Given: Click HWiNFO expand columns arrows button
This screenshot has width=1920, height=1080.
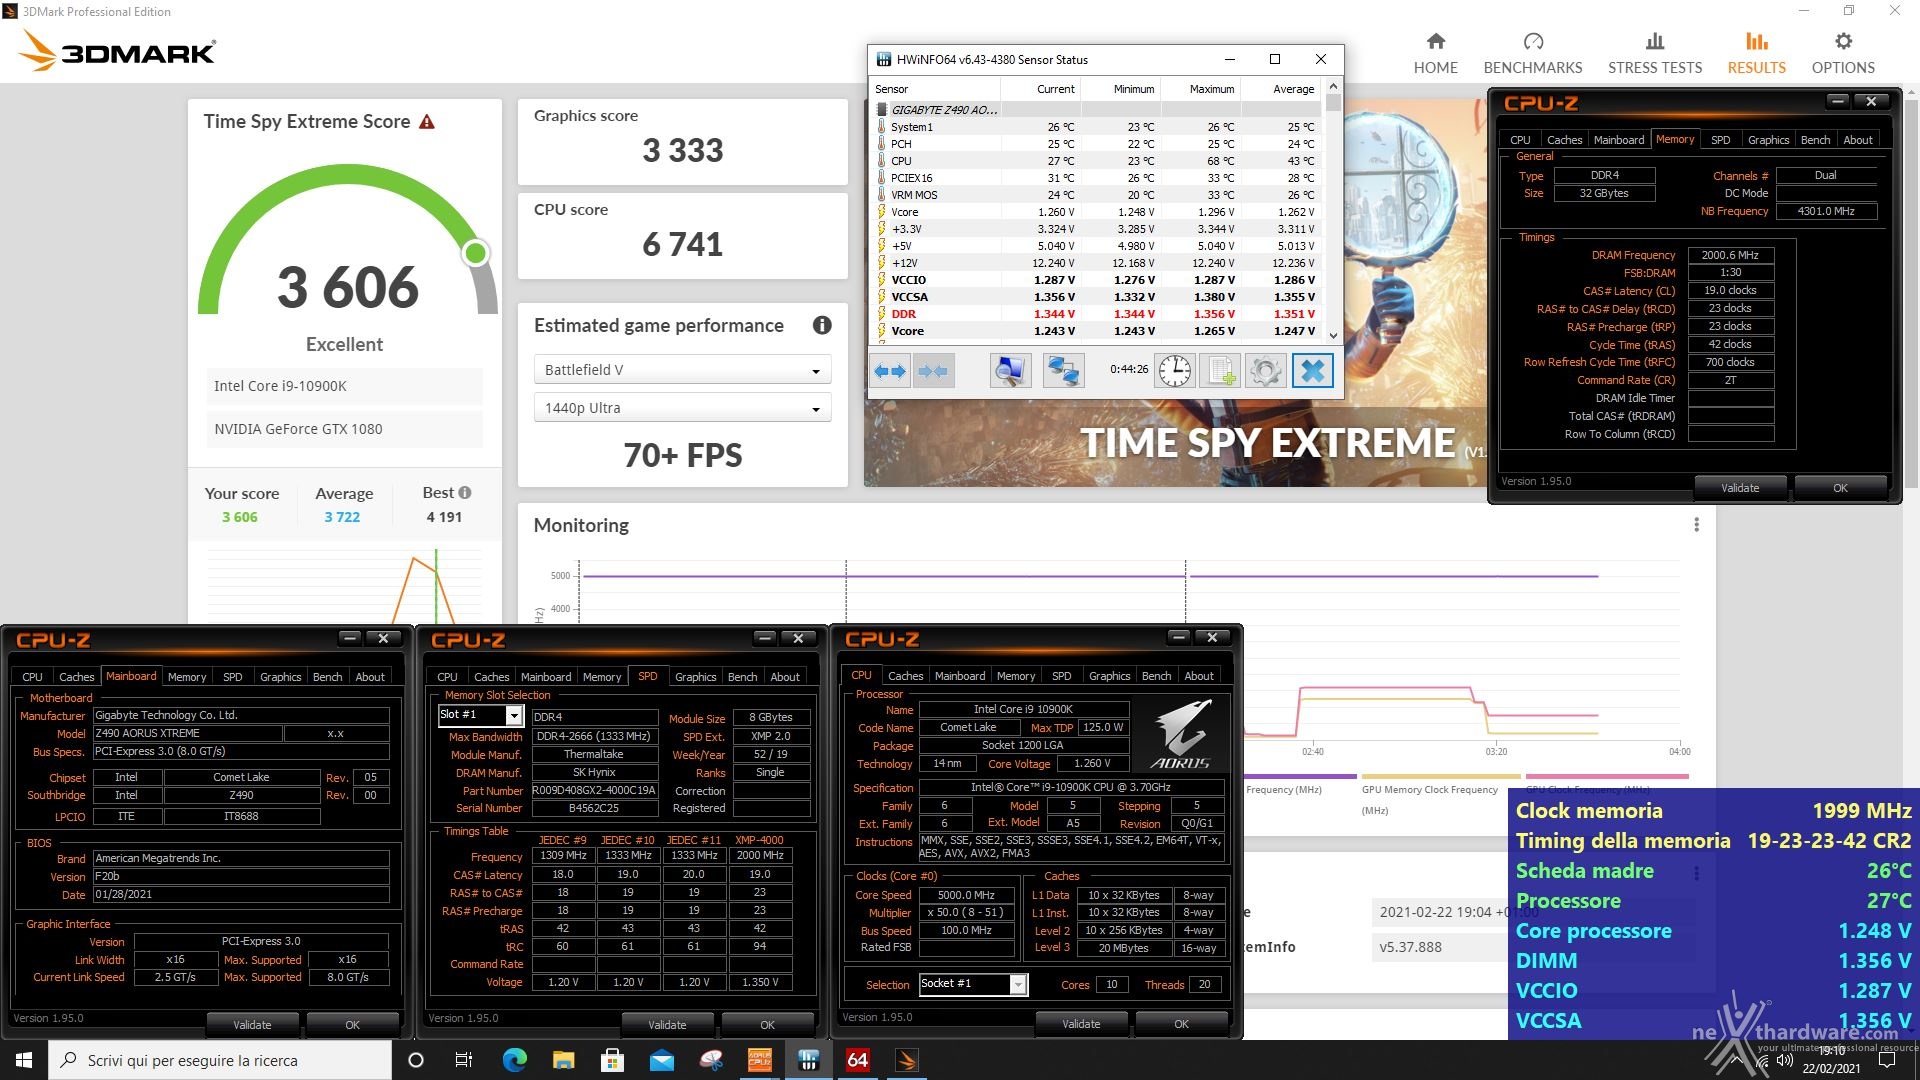Looking at the screenshot, I should click(890, 371).
